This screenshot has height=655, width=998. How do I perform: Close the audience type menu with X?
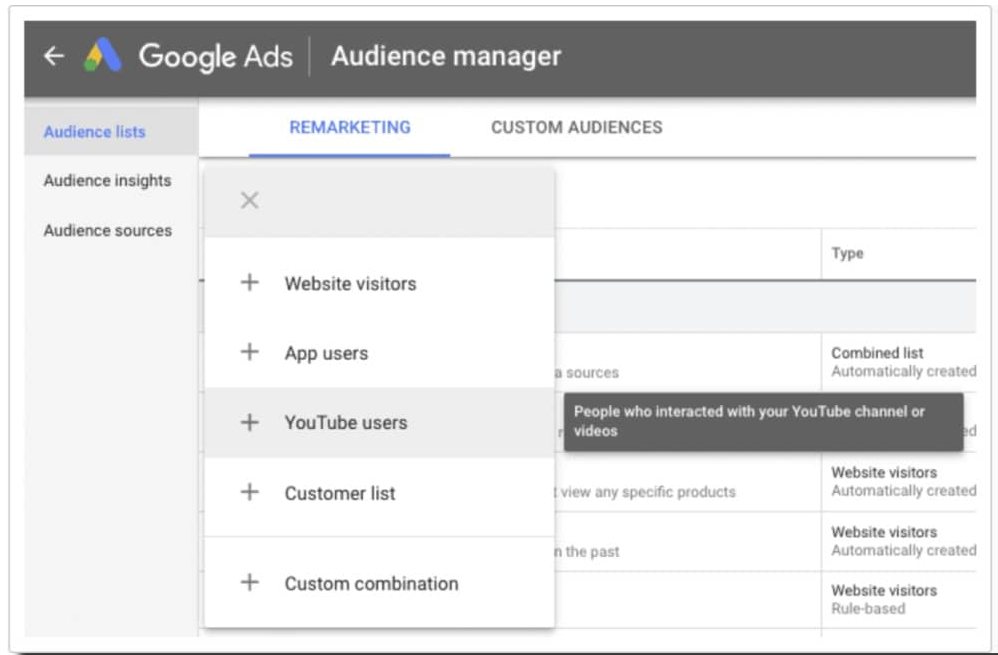pyautogui.click(x=250, y=201)
